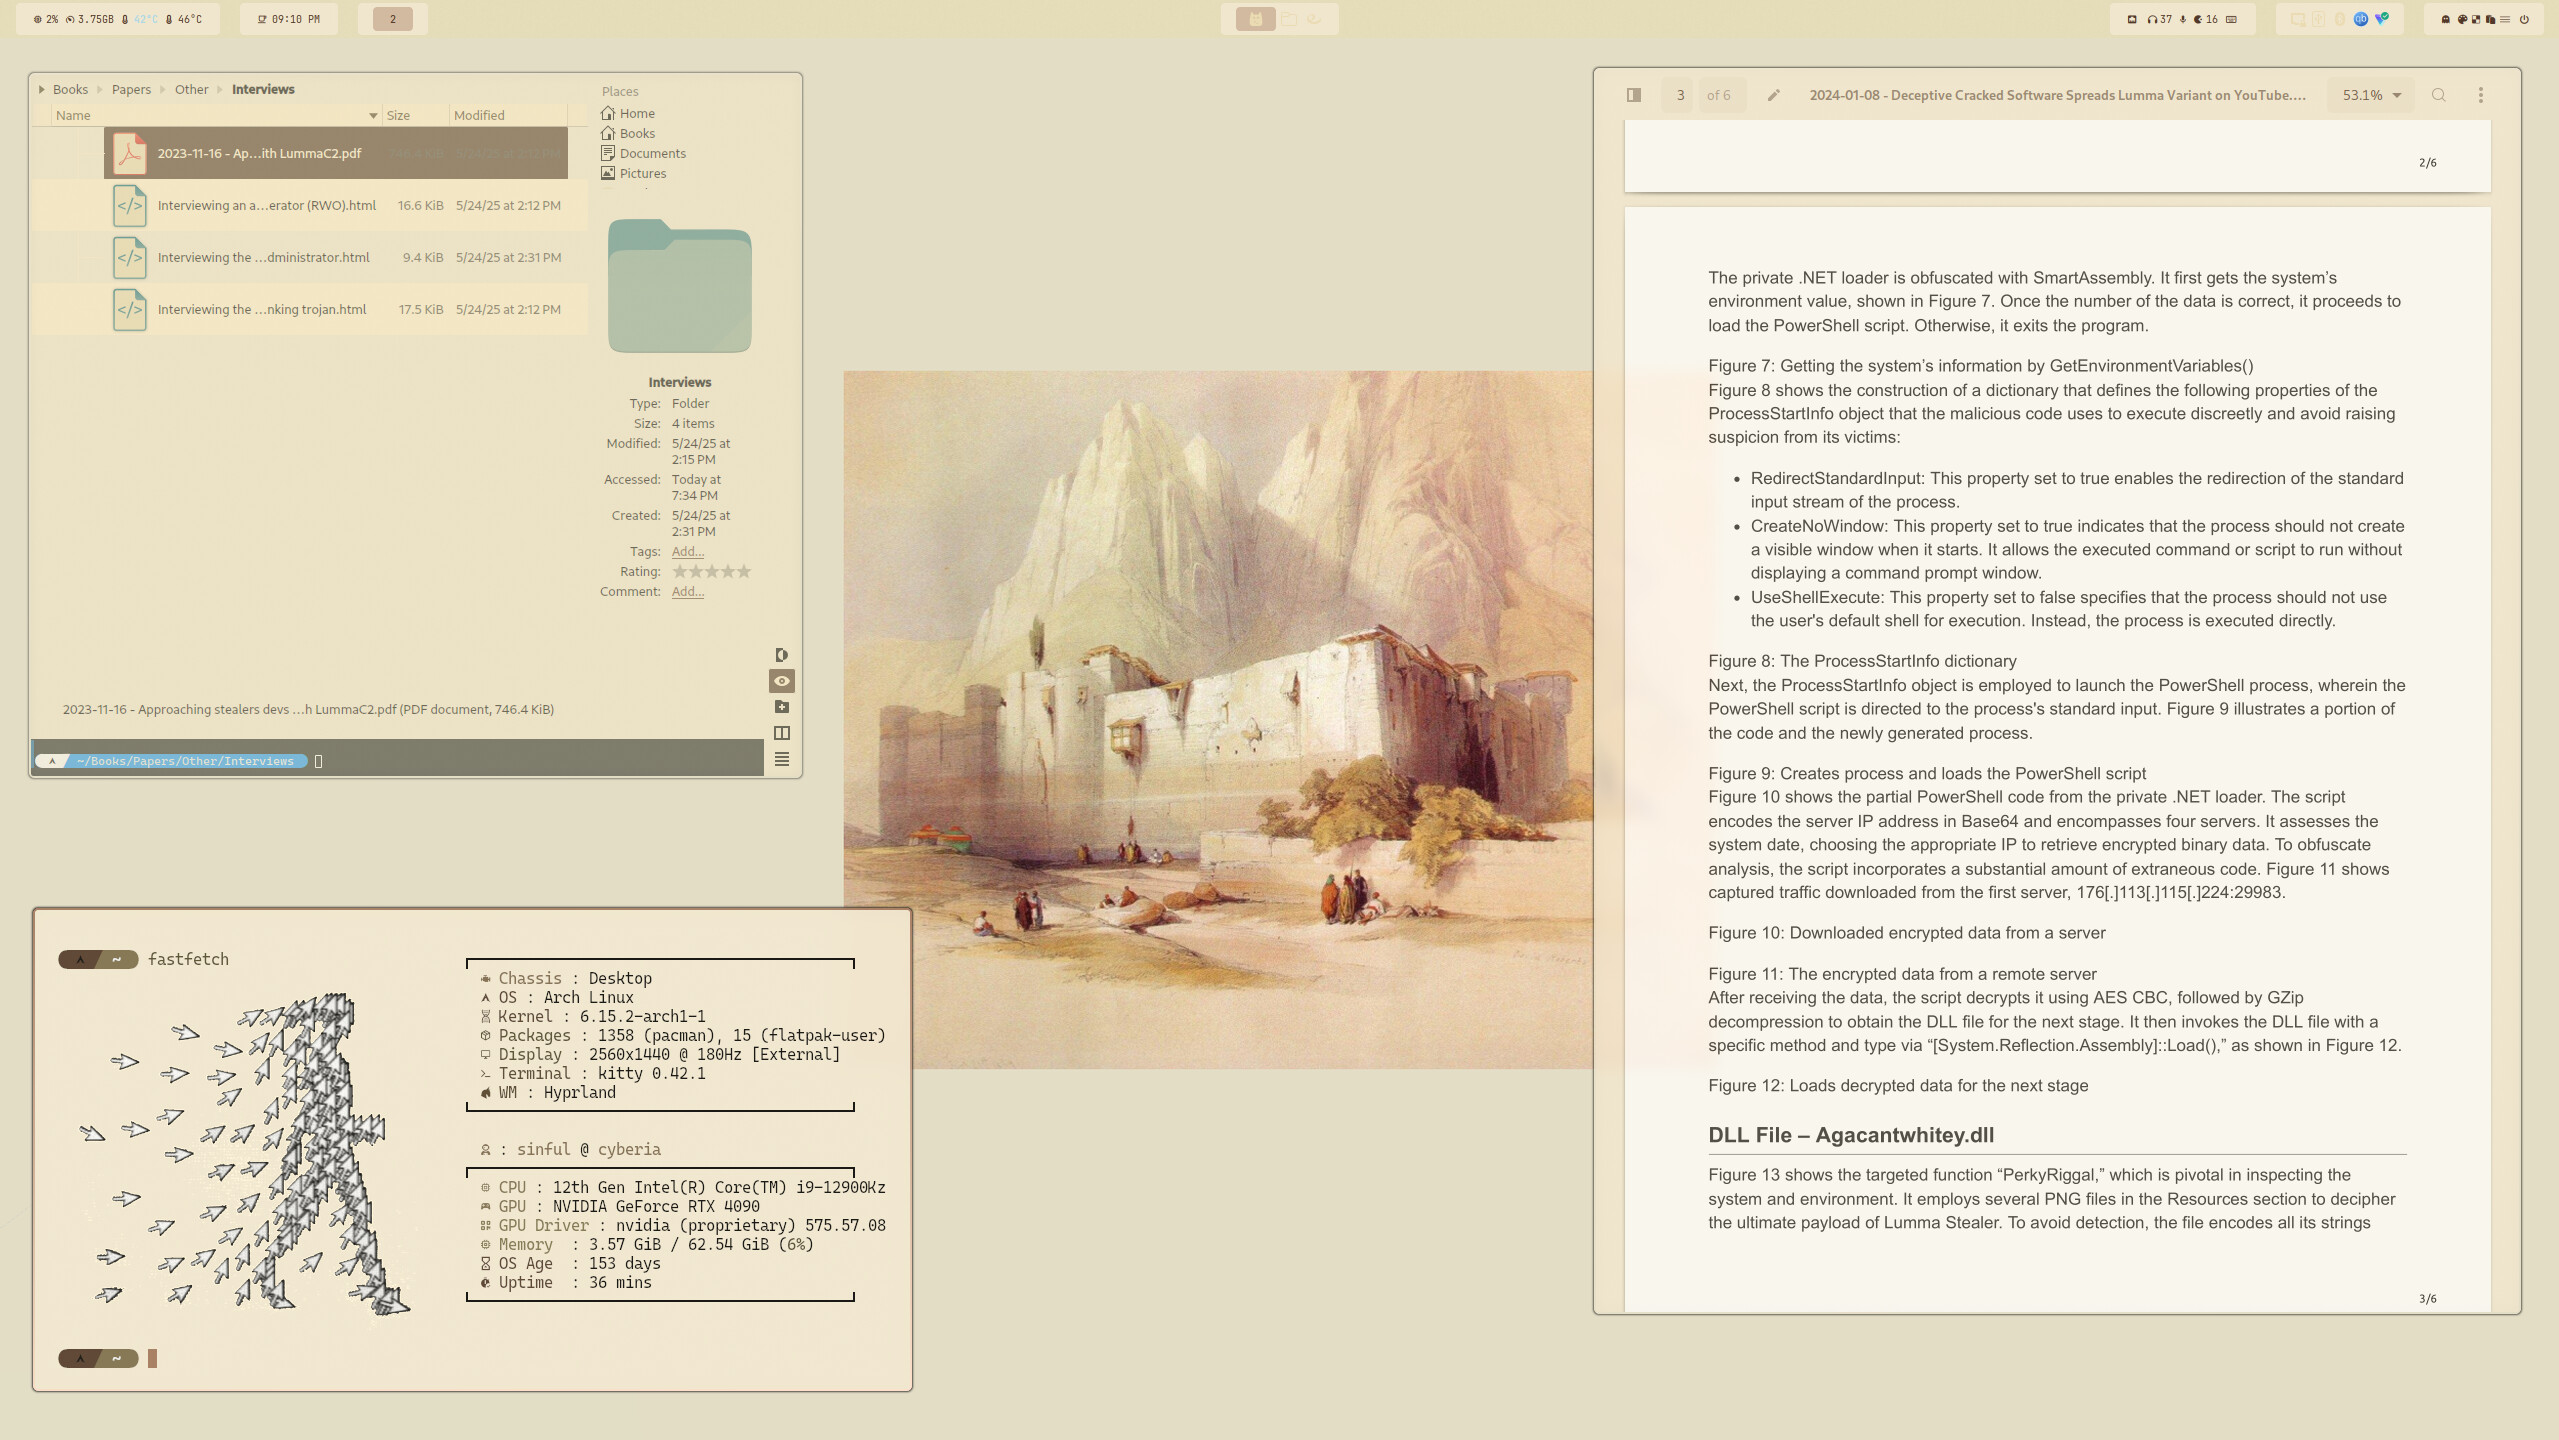
Task: Click the Add... link next to Tags
Action: tap(688, 551)
